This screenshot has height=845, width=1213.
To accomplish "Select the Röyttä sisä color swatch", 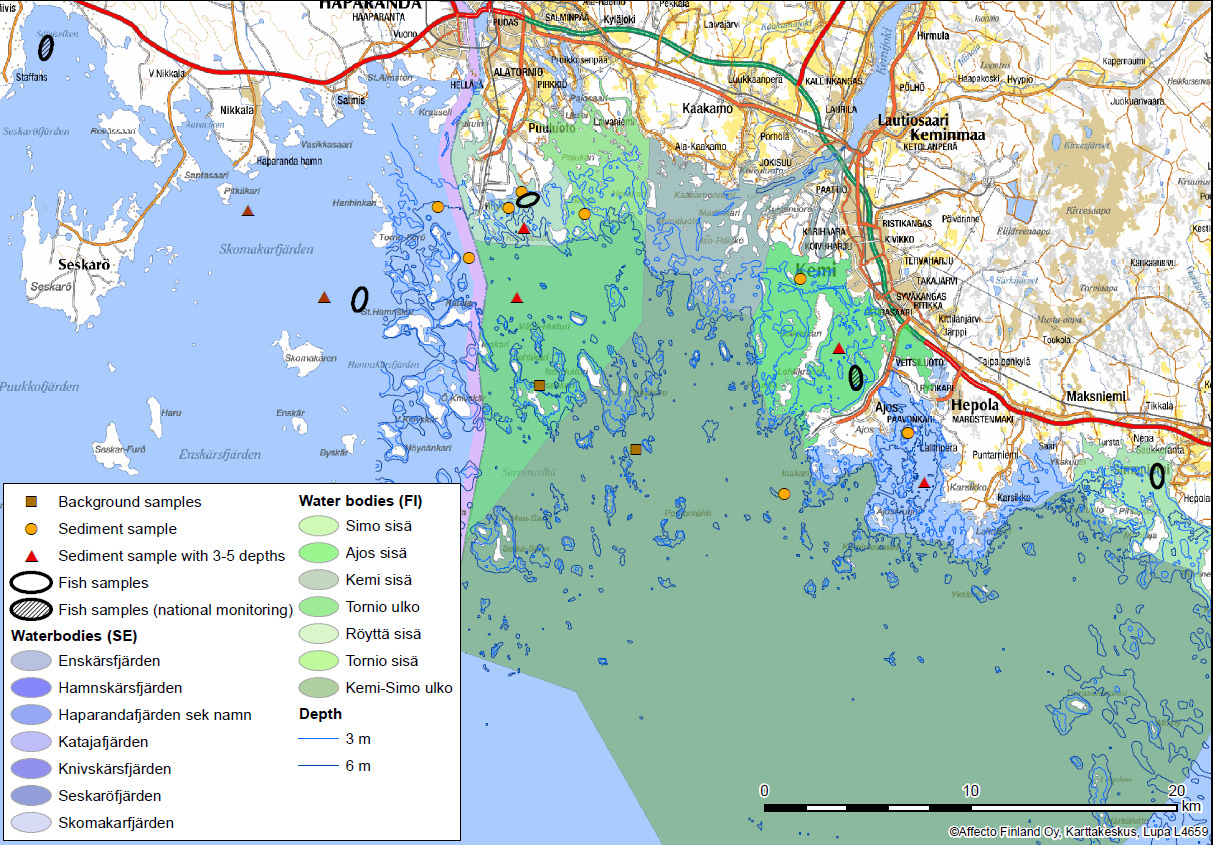I will coord(320,634).
